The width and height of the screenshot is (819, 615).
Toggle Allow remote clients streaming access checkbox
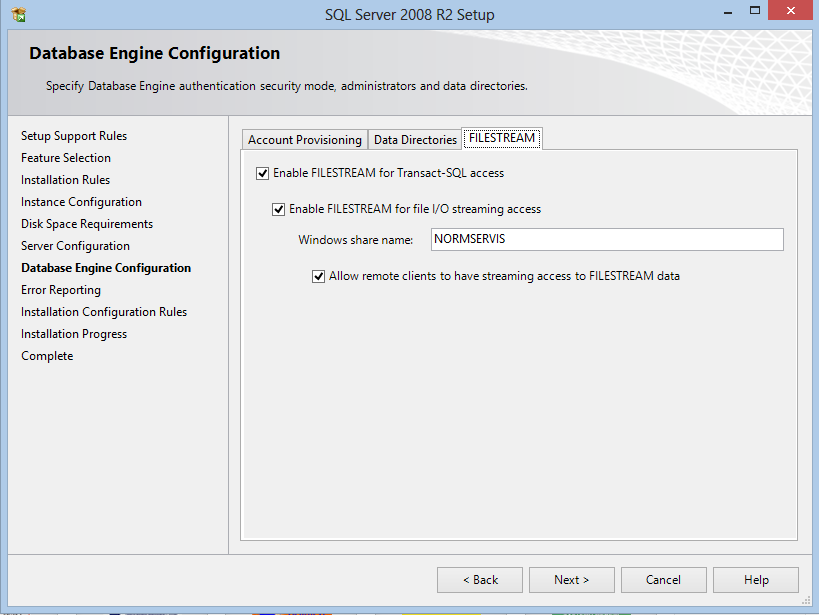pyautogui.click(x=319, y=276)
